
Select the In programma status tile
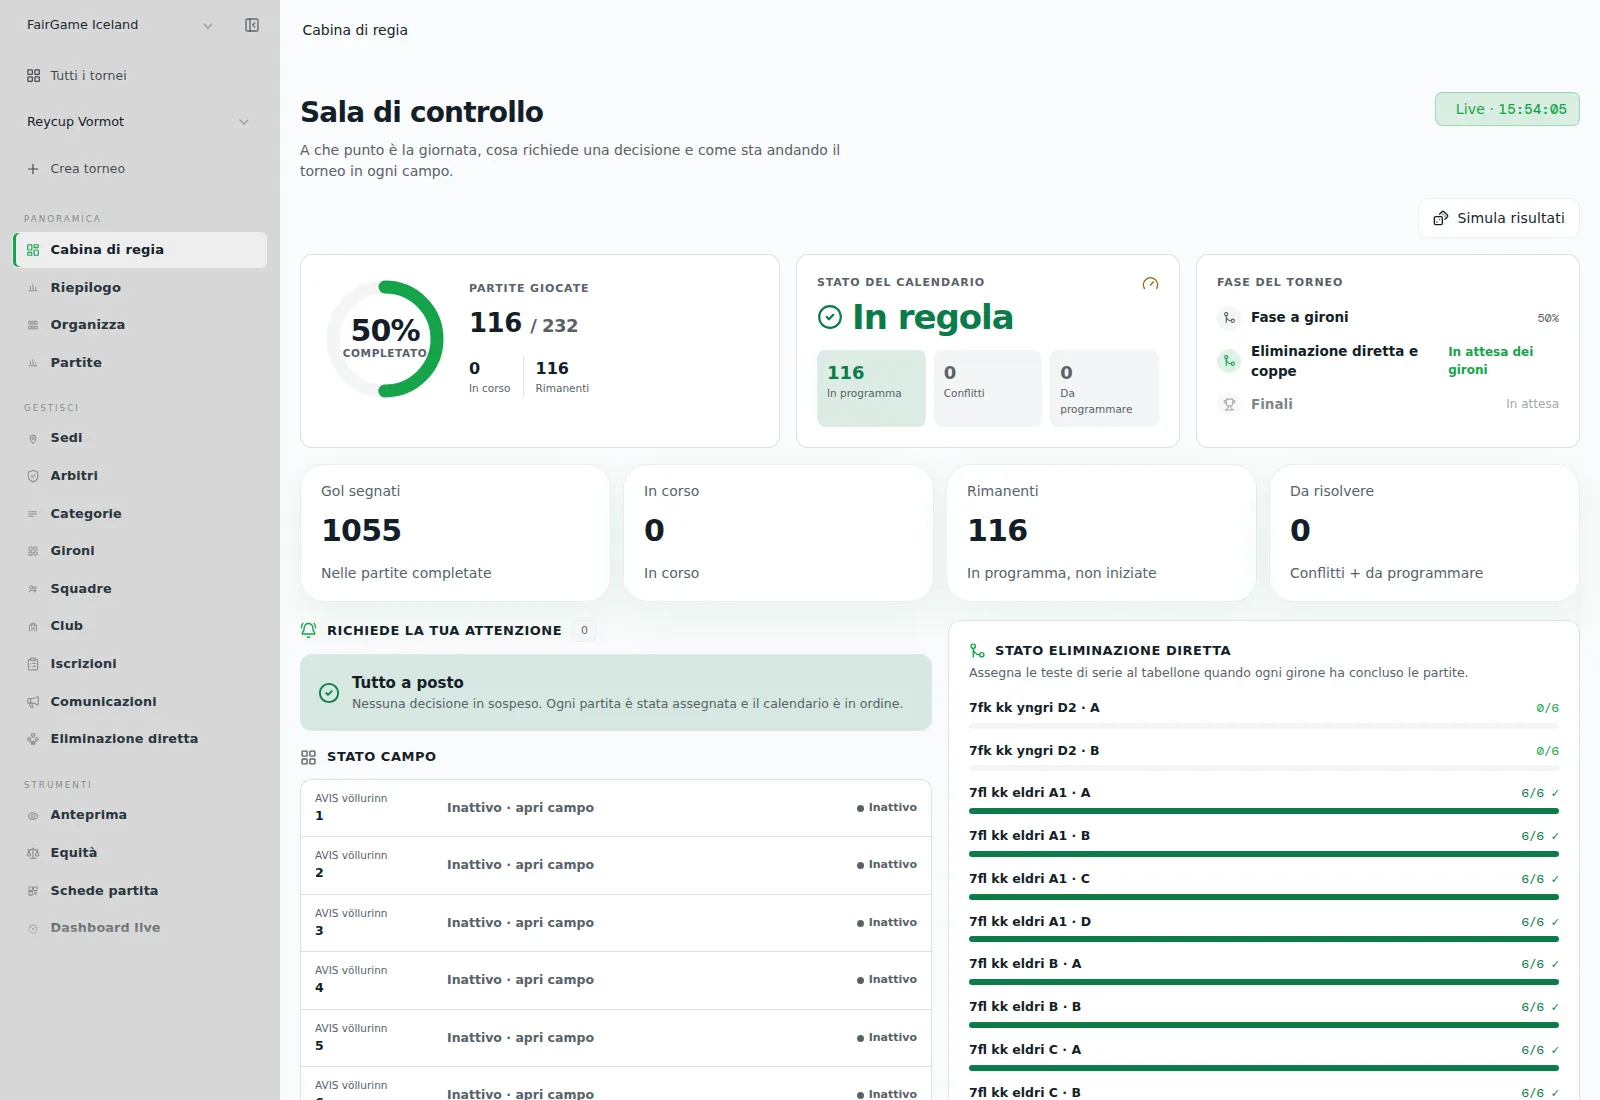point(871,388)
